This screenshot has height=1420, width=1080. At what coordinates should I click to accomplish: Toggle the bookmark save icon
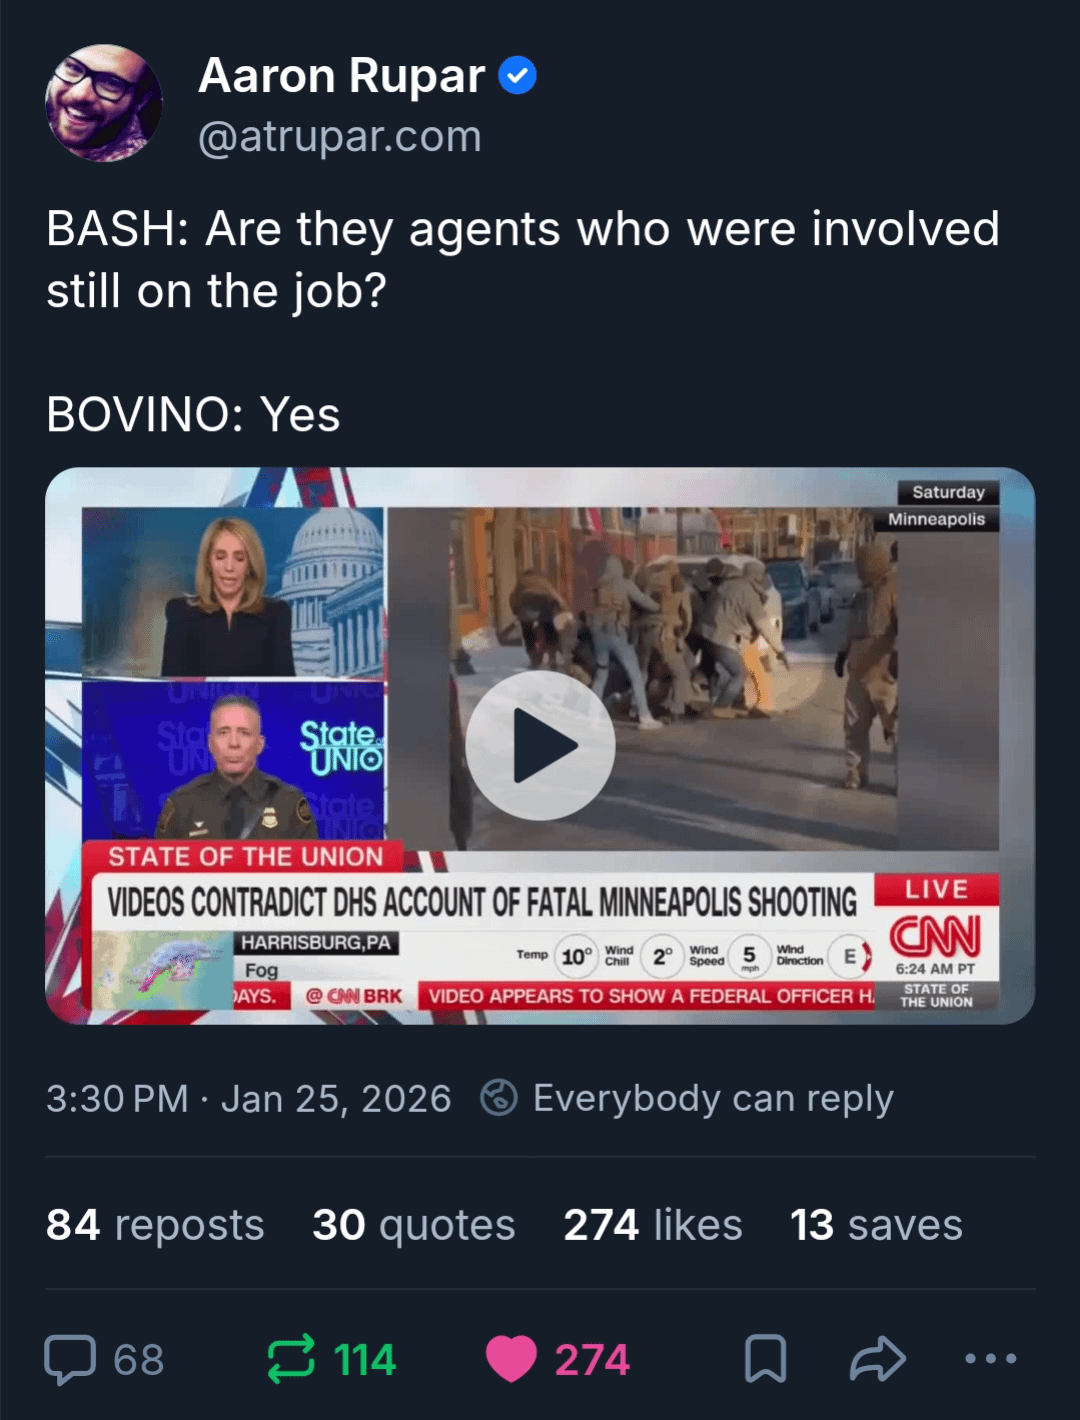coord(765,1359)
